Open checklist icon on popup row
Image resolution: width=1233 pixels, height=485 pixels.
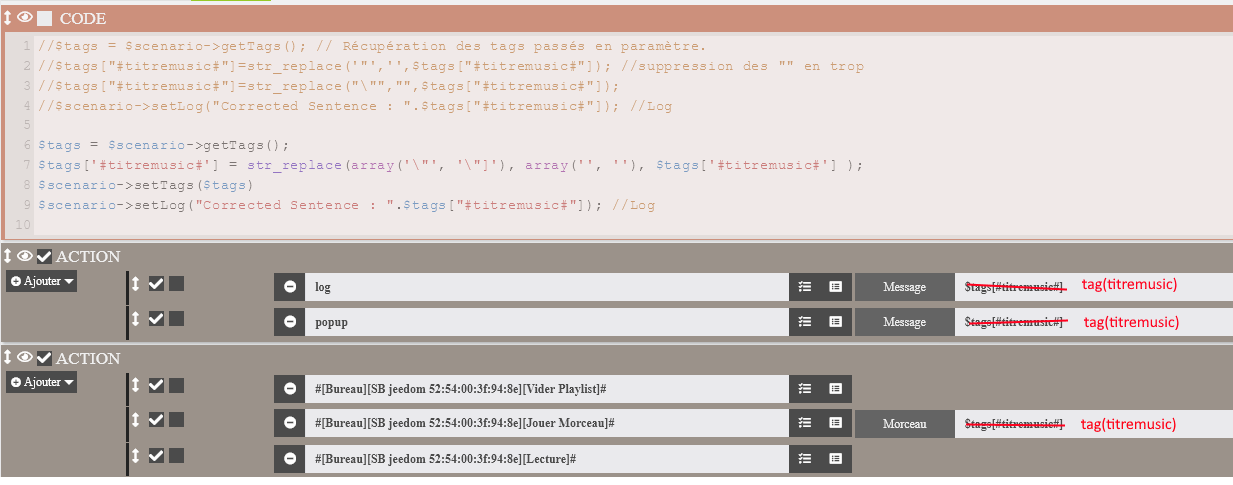coord(805,322)
